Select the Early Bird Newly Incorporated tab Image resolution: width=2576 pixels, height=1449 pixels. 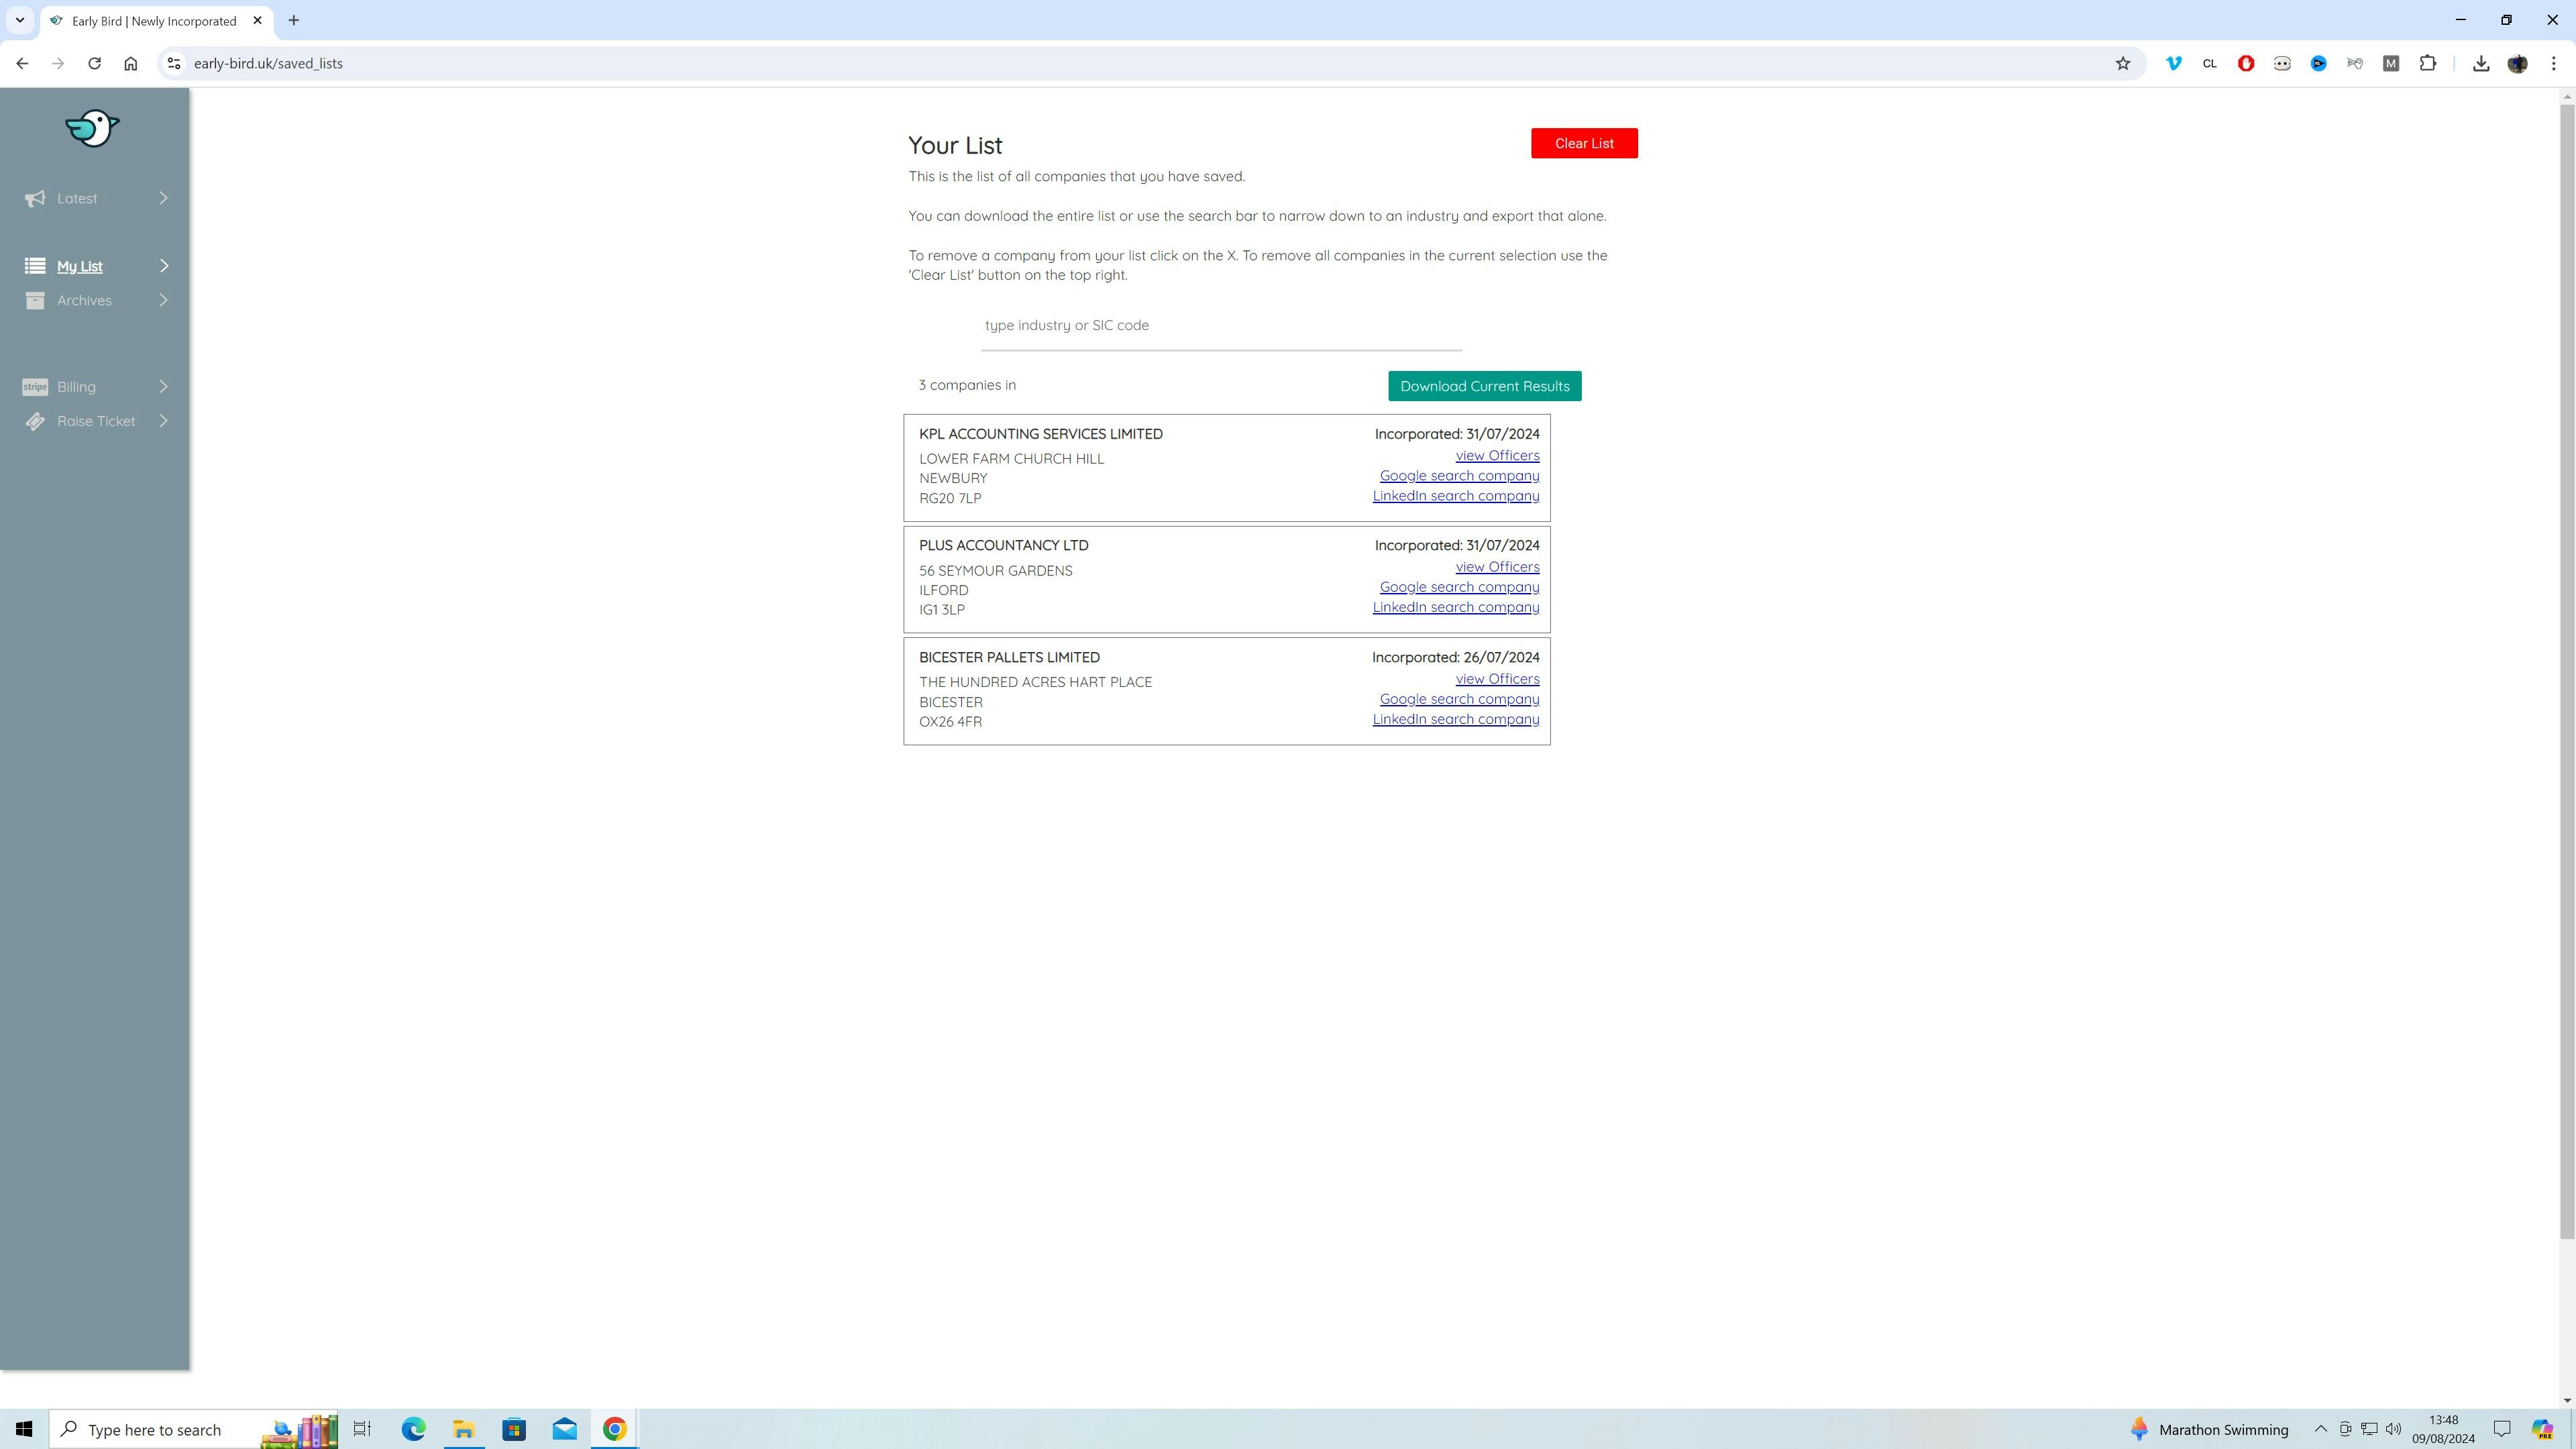click(x=156, y=21)
